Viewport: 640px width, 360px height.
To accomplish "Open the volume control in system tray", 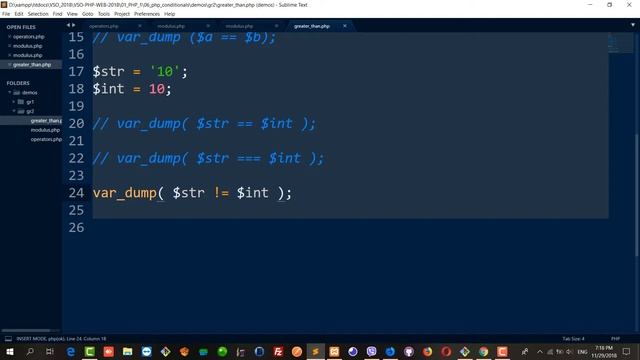I will coord(569,351).
